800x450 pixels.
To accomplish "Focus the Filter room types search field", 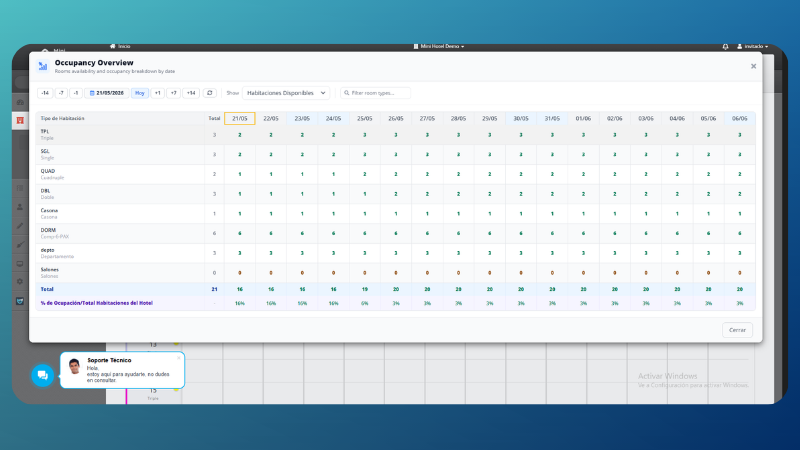I will point(375,93).
